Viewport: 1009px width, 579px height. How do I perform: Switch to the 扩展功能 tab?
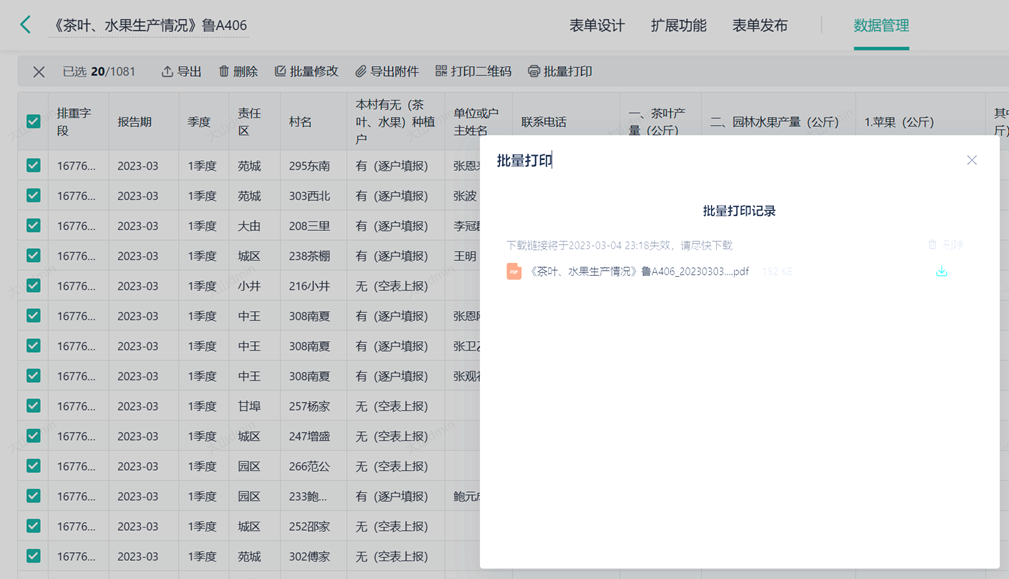(x=678, y=26)
